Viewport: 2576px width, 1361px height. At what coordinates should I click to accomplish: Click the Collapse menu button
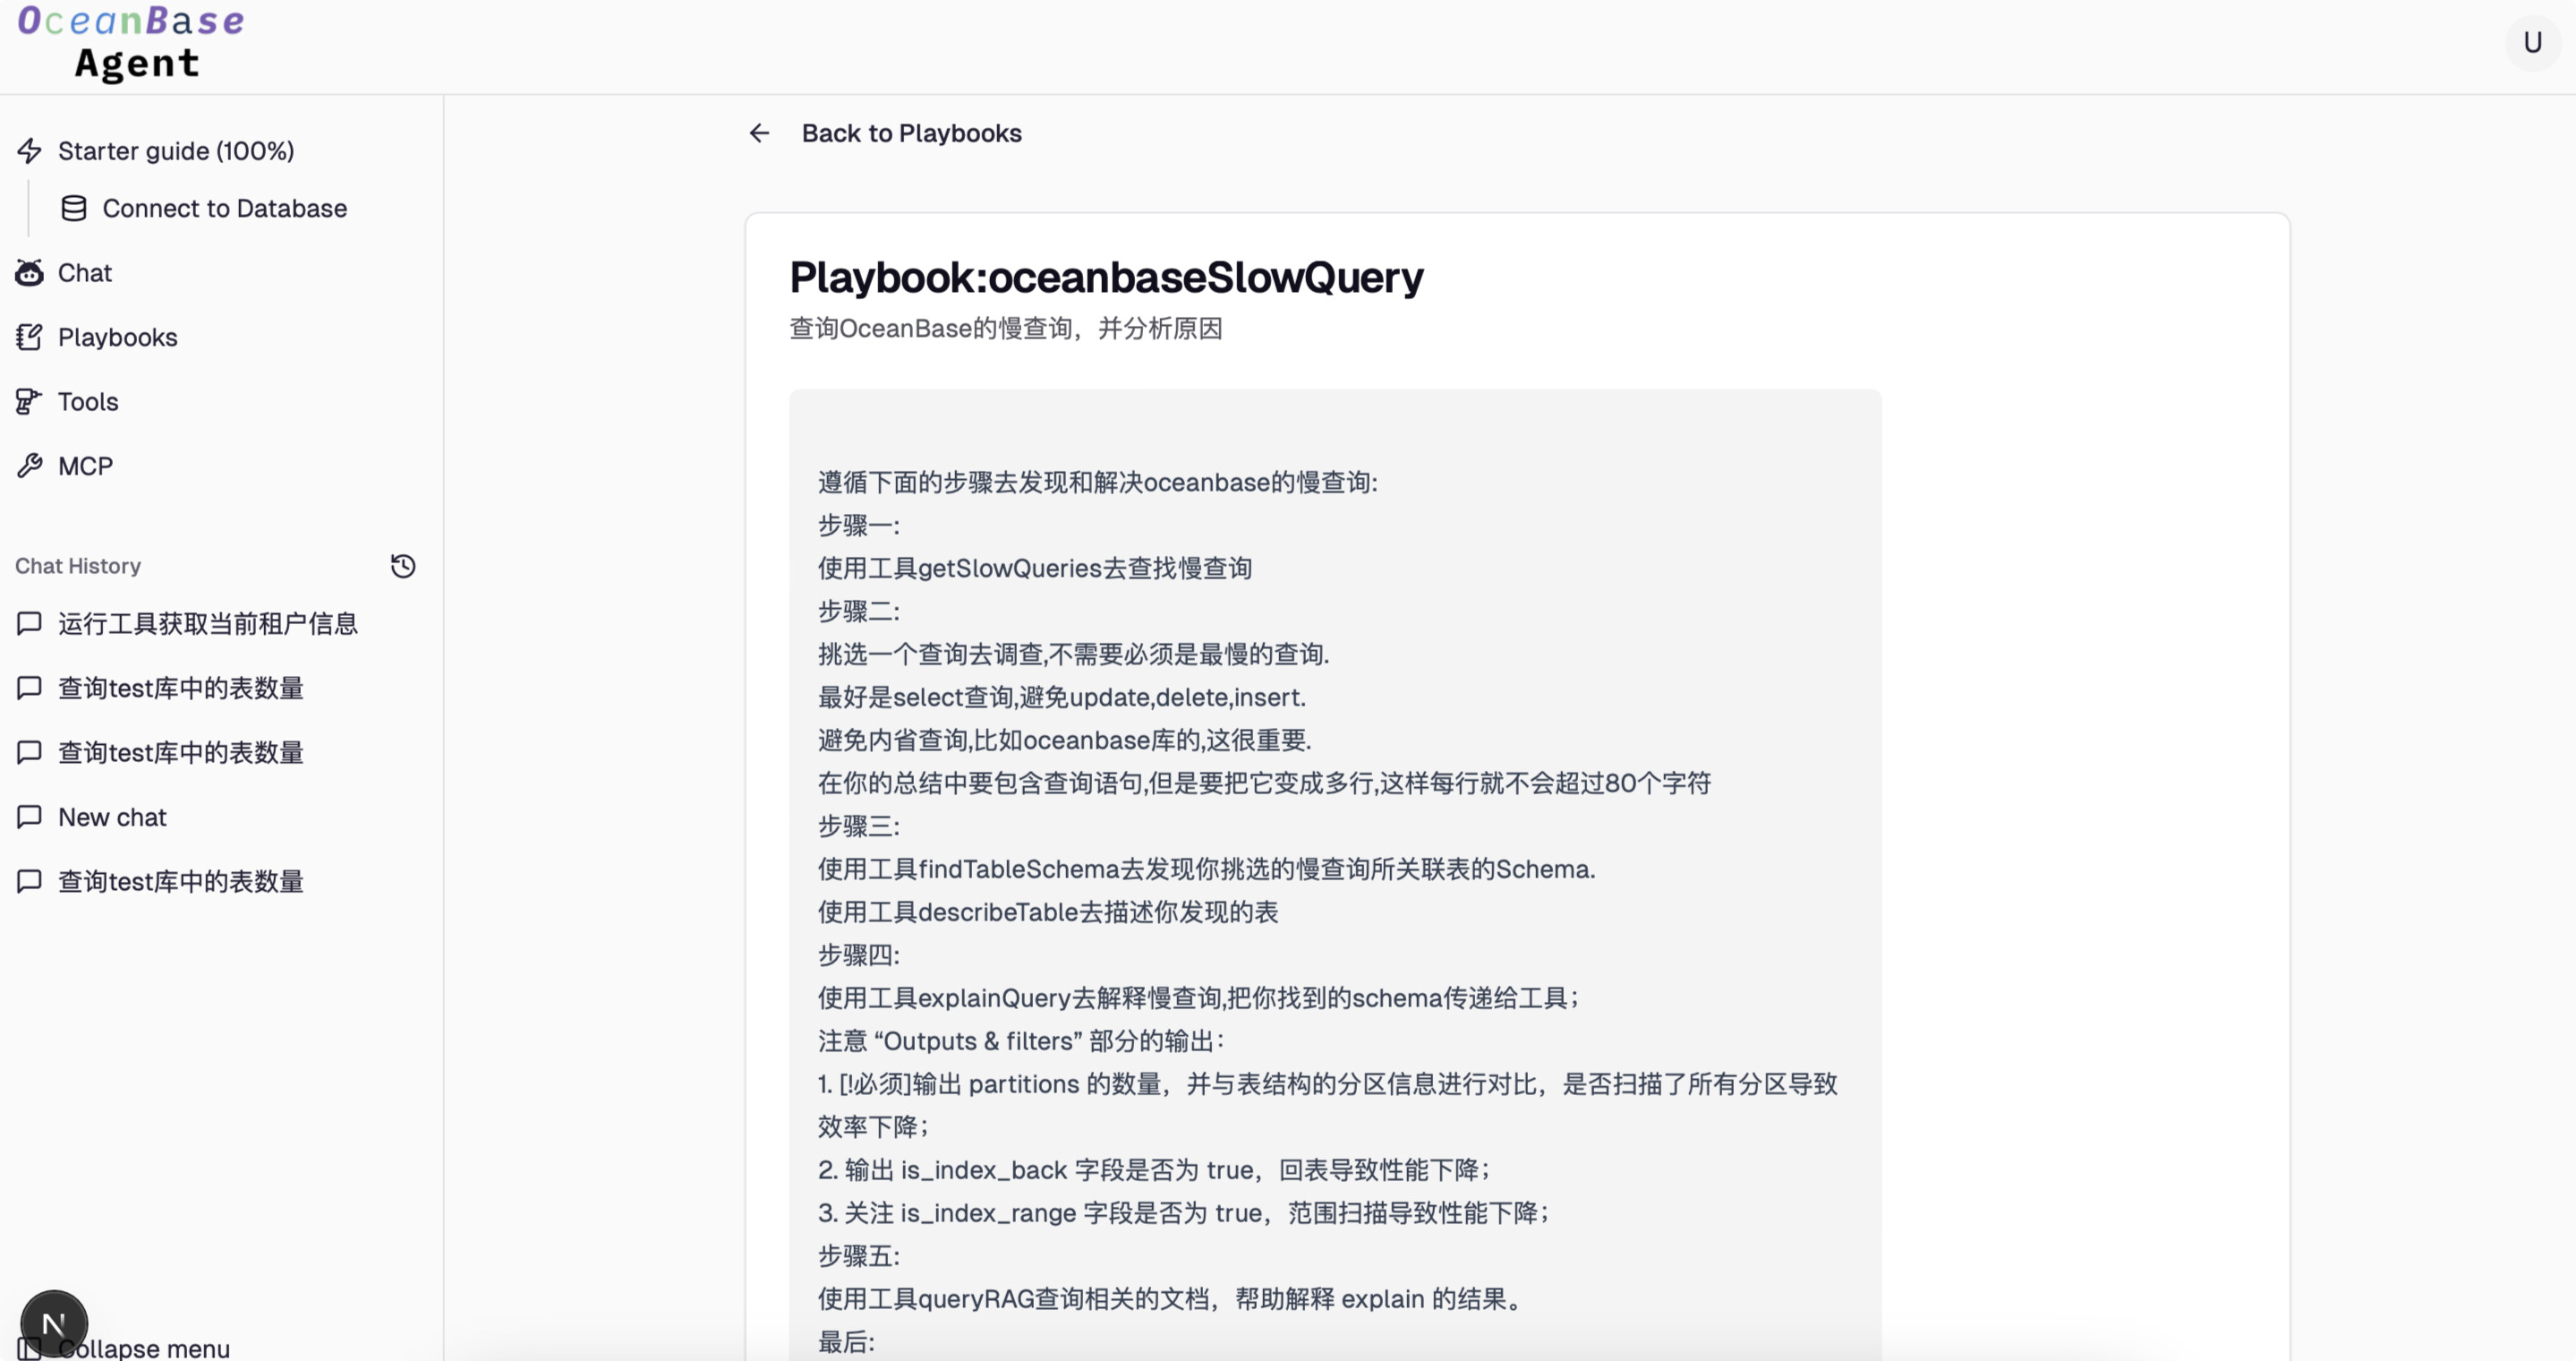pos(144,1348)
